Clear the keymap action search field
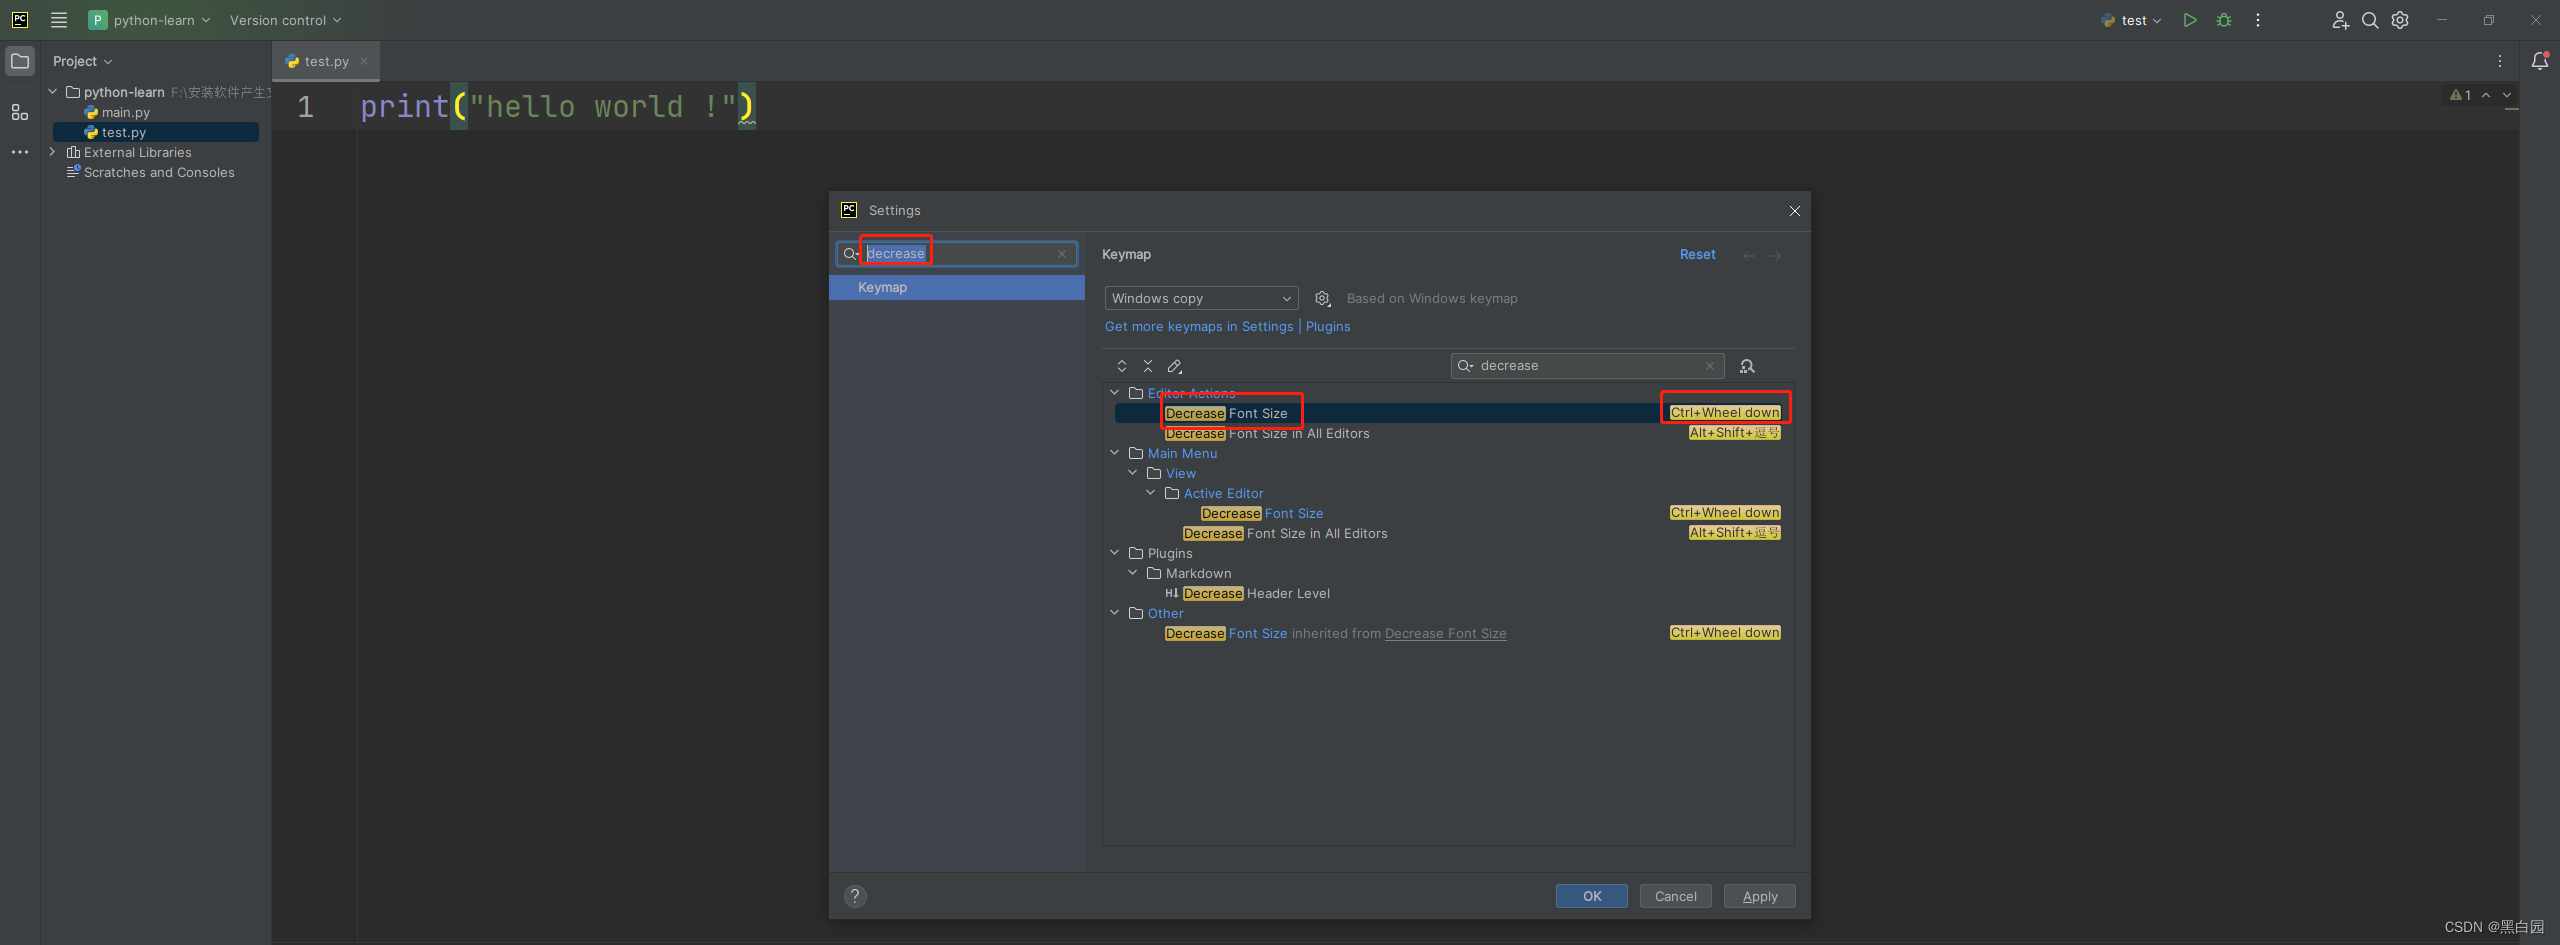Image resolution: width=2560 pixels, height=945 pixels. [1710, 366]
